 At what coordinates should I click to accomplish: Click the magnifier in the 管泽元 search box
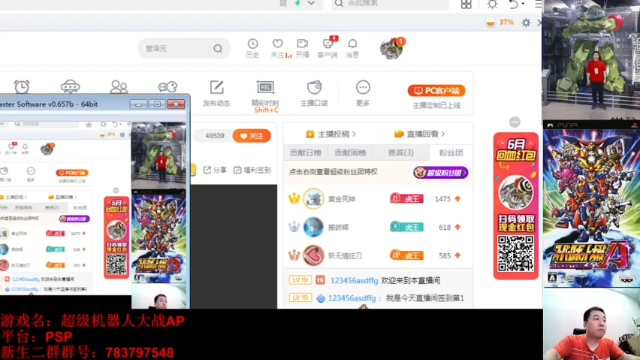click(x=218, y=49)
